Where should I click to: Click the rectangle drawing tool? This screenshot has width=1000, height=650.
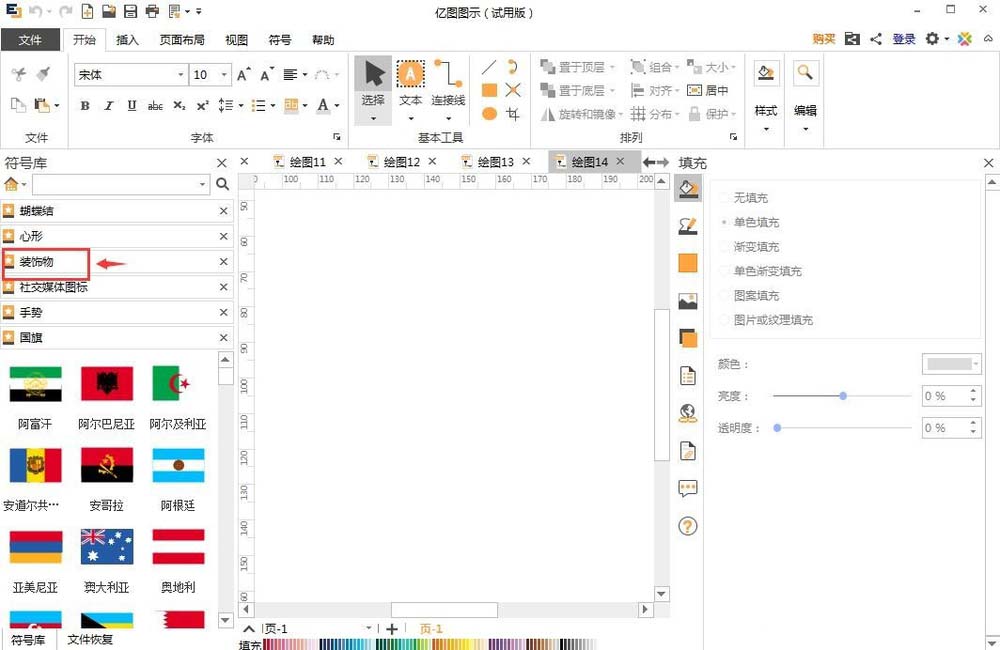489,90
